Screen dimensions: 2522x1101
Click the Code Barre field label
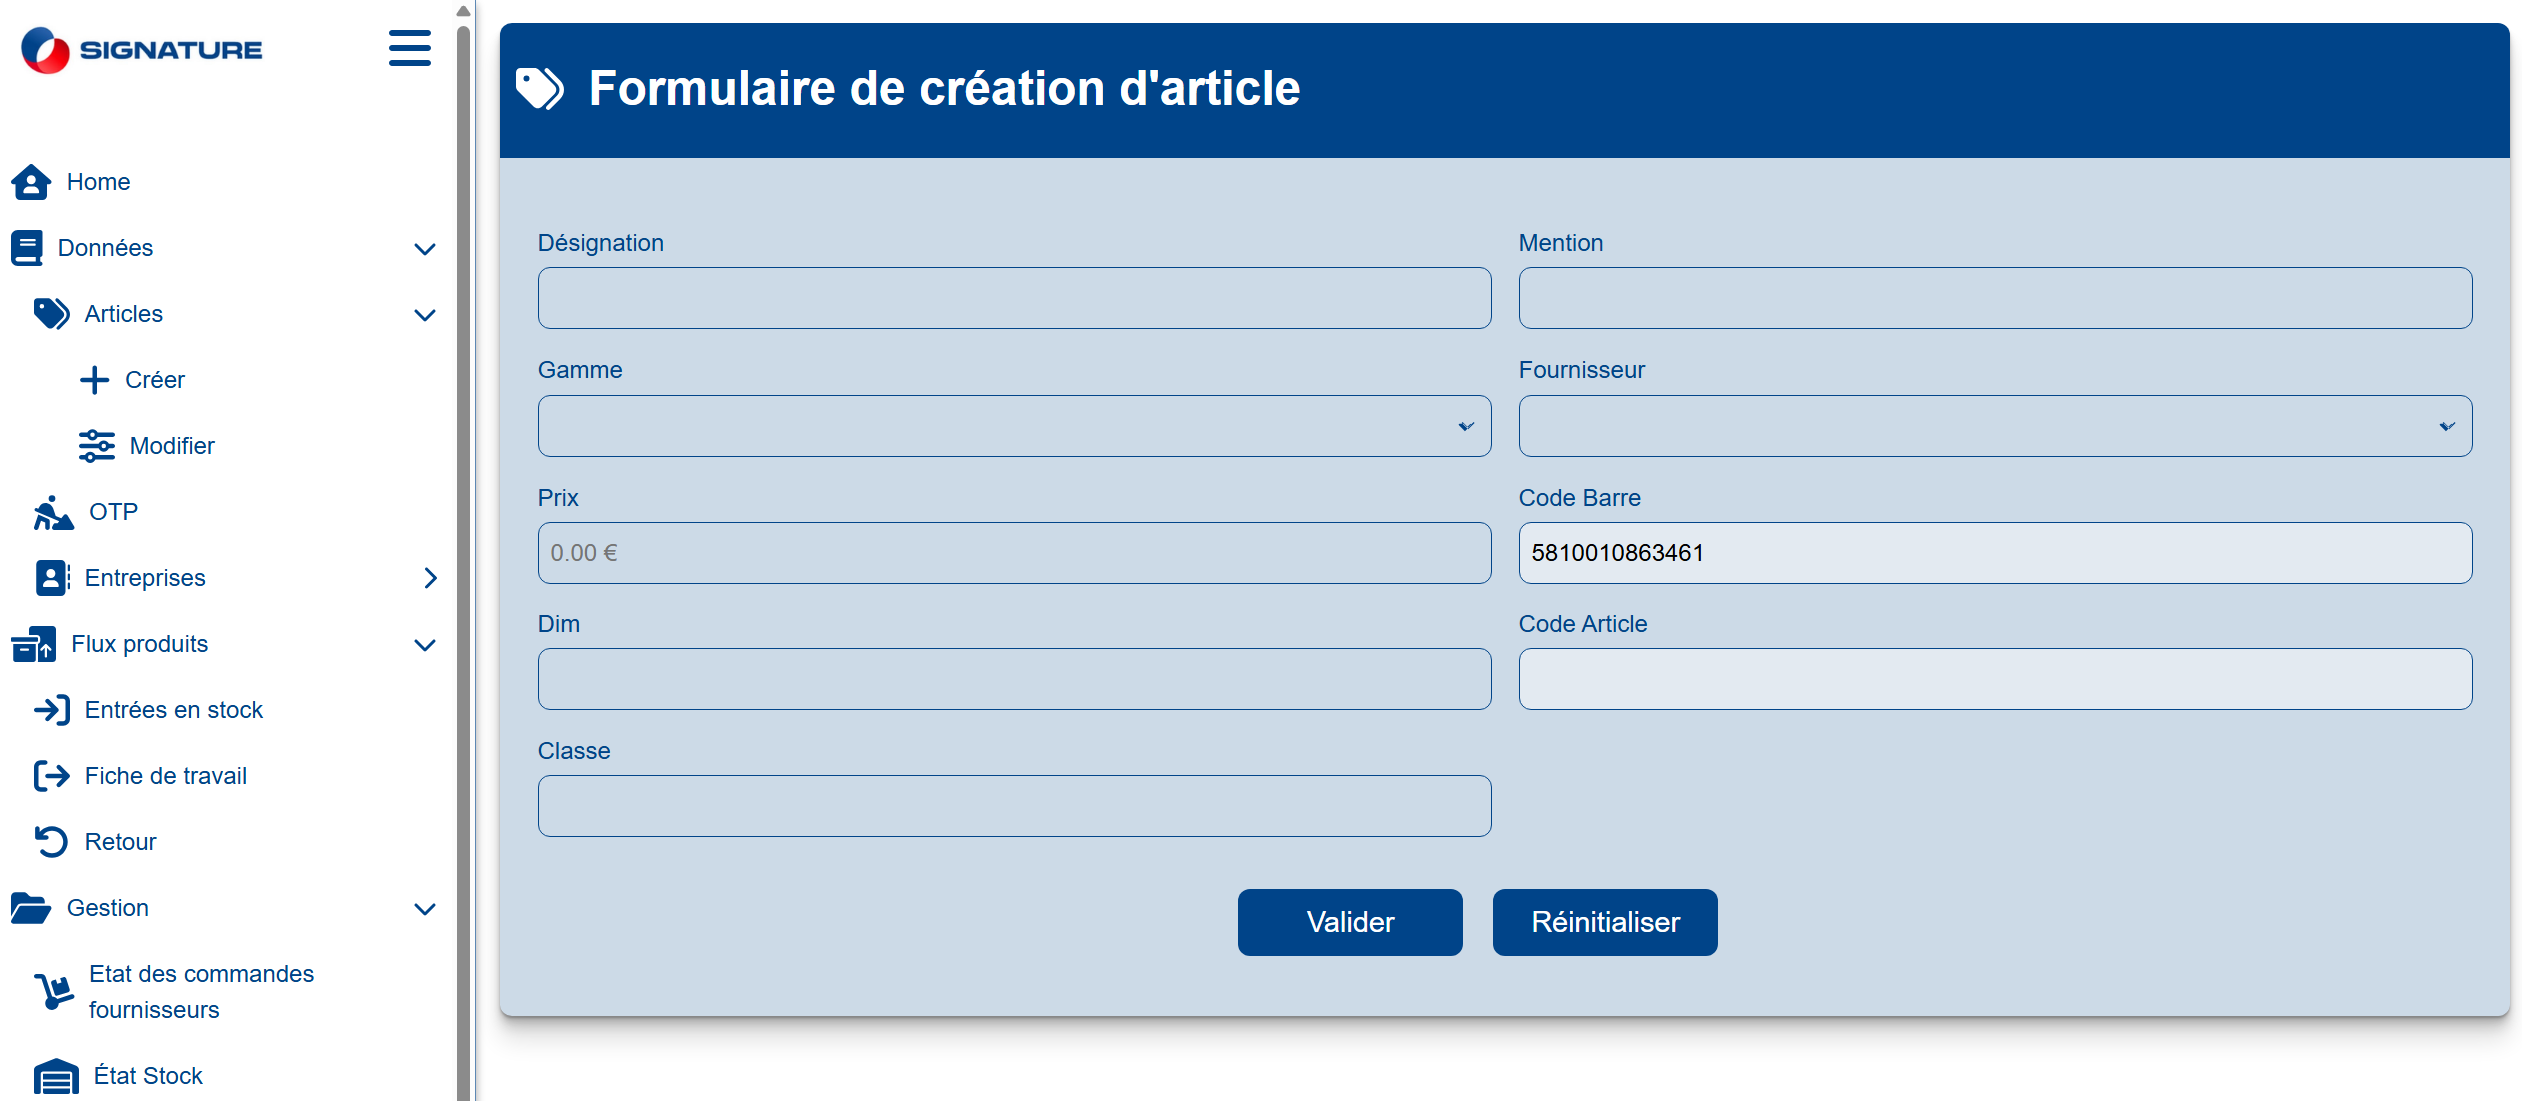pos(1580,498)
